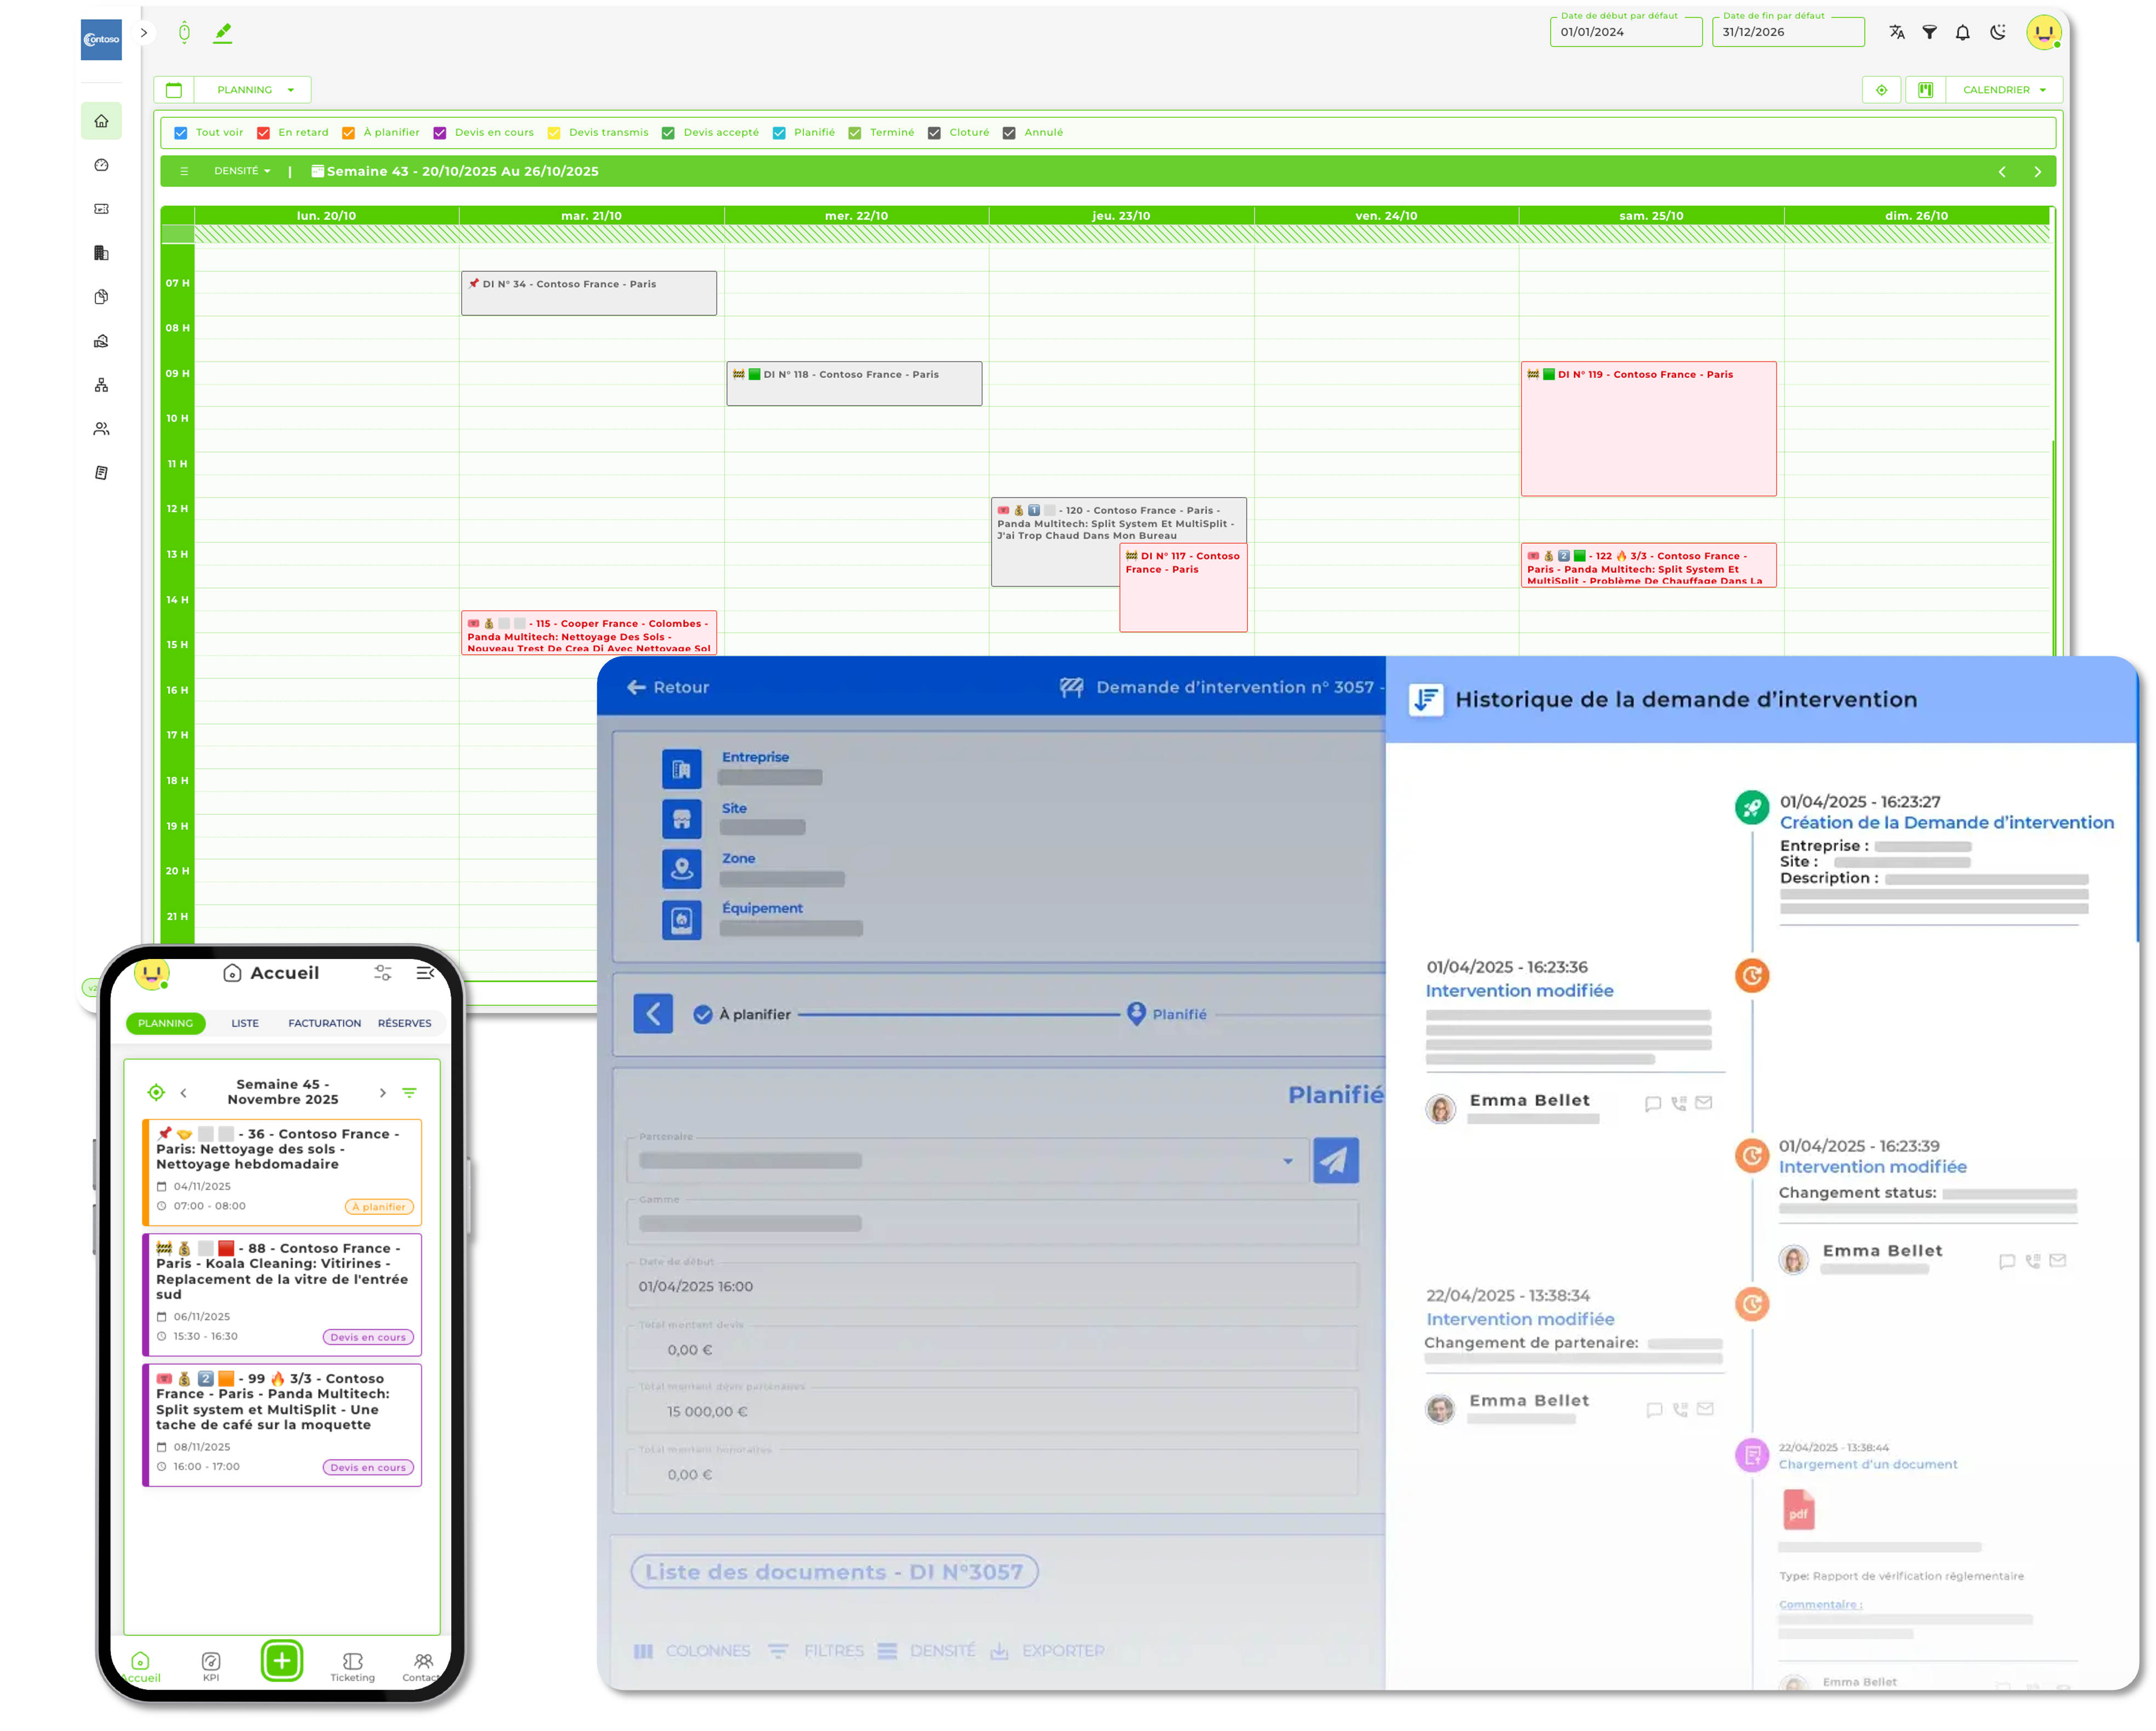Click the filter funnel icon in header
This screenshot has height=1731, width=2156.
point(1930,33)
